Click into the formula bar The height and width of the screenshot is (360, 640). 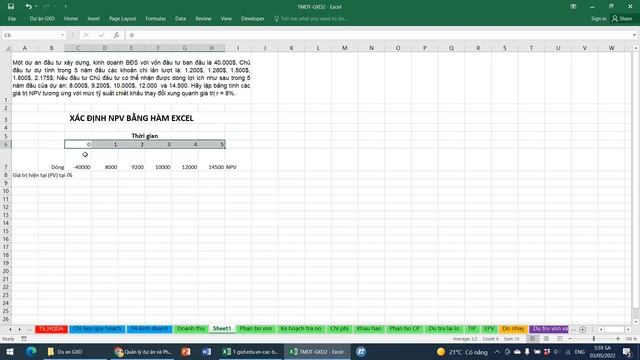pos(378,35)
